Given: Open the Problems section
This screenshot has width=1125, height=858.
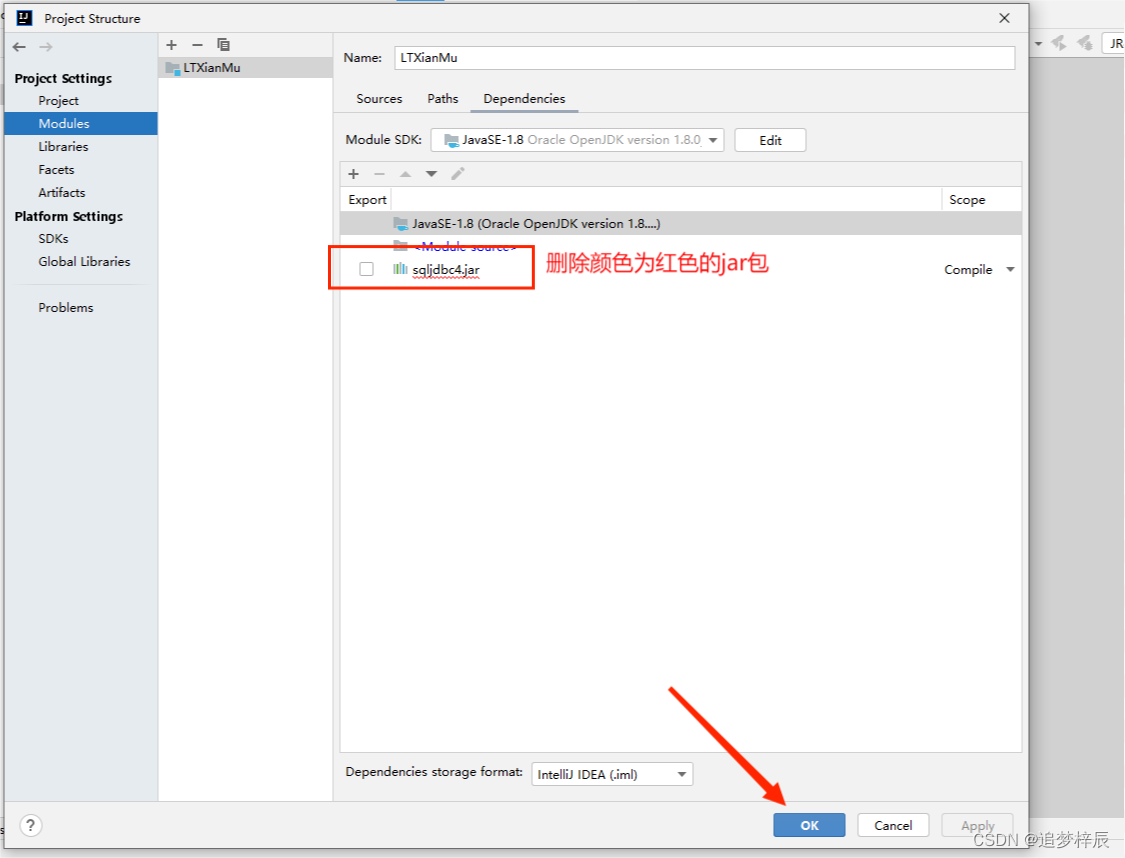Looking at the screenshot, I should pos(65,307).
